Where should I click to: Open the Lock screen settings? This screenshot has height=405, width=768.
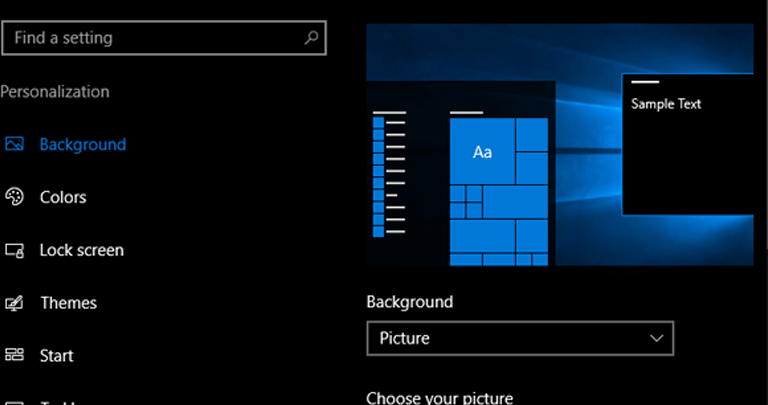(x=82, y=250)
